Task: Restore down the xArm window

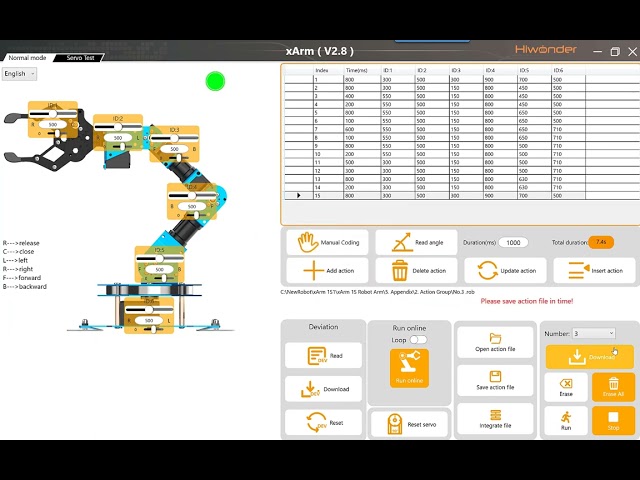Action: point(615,51)
